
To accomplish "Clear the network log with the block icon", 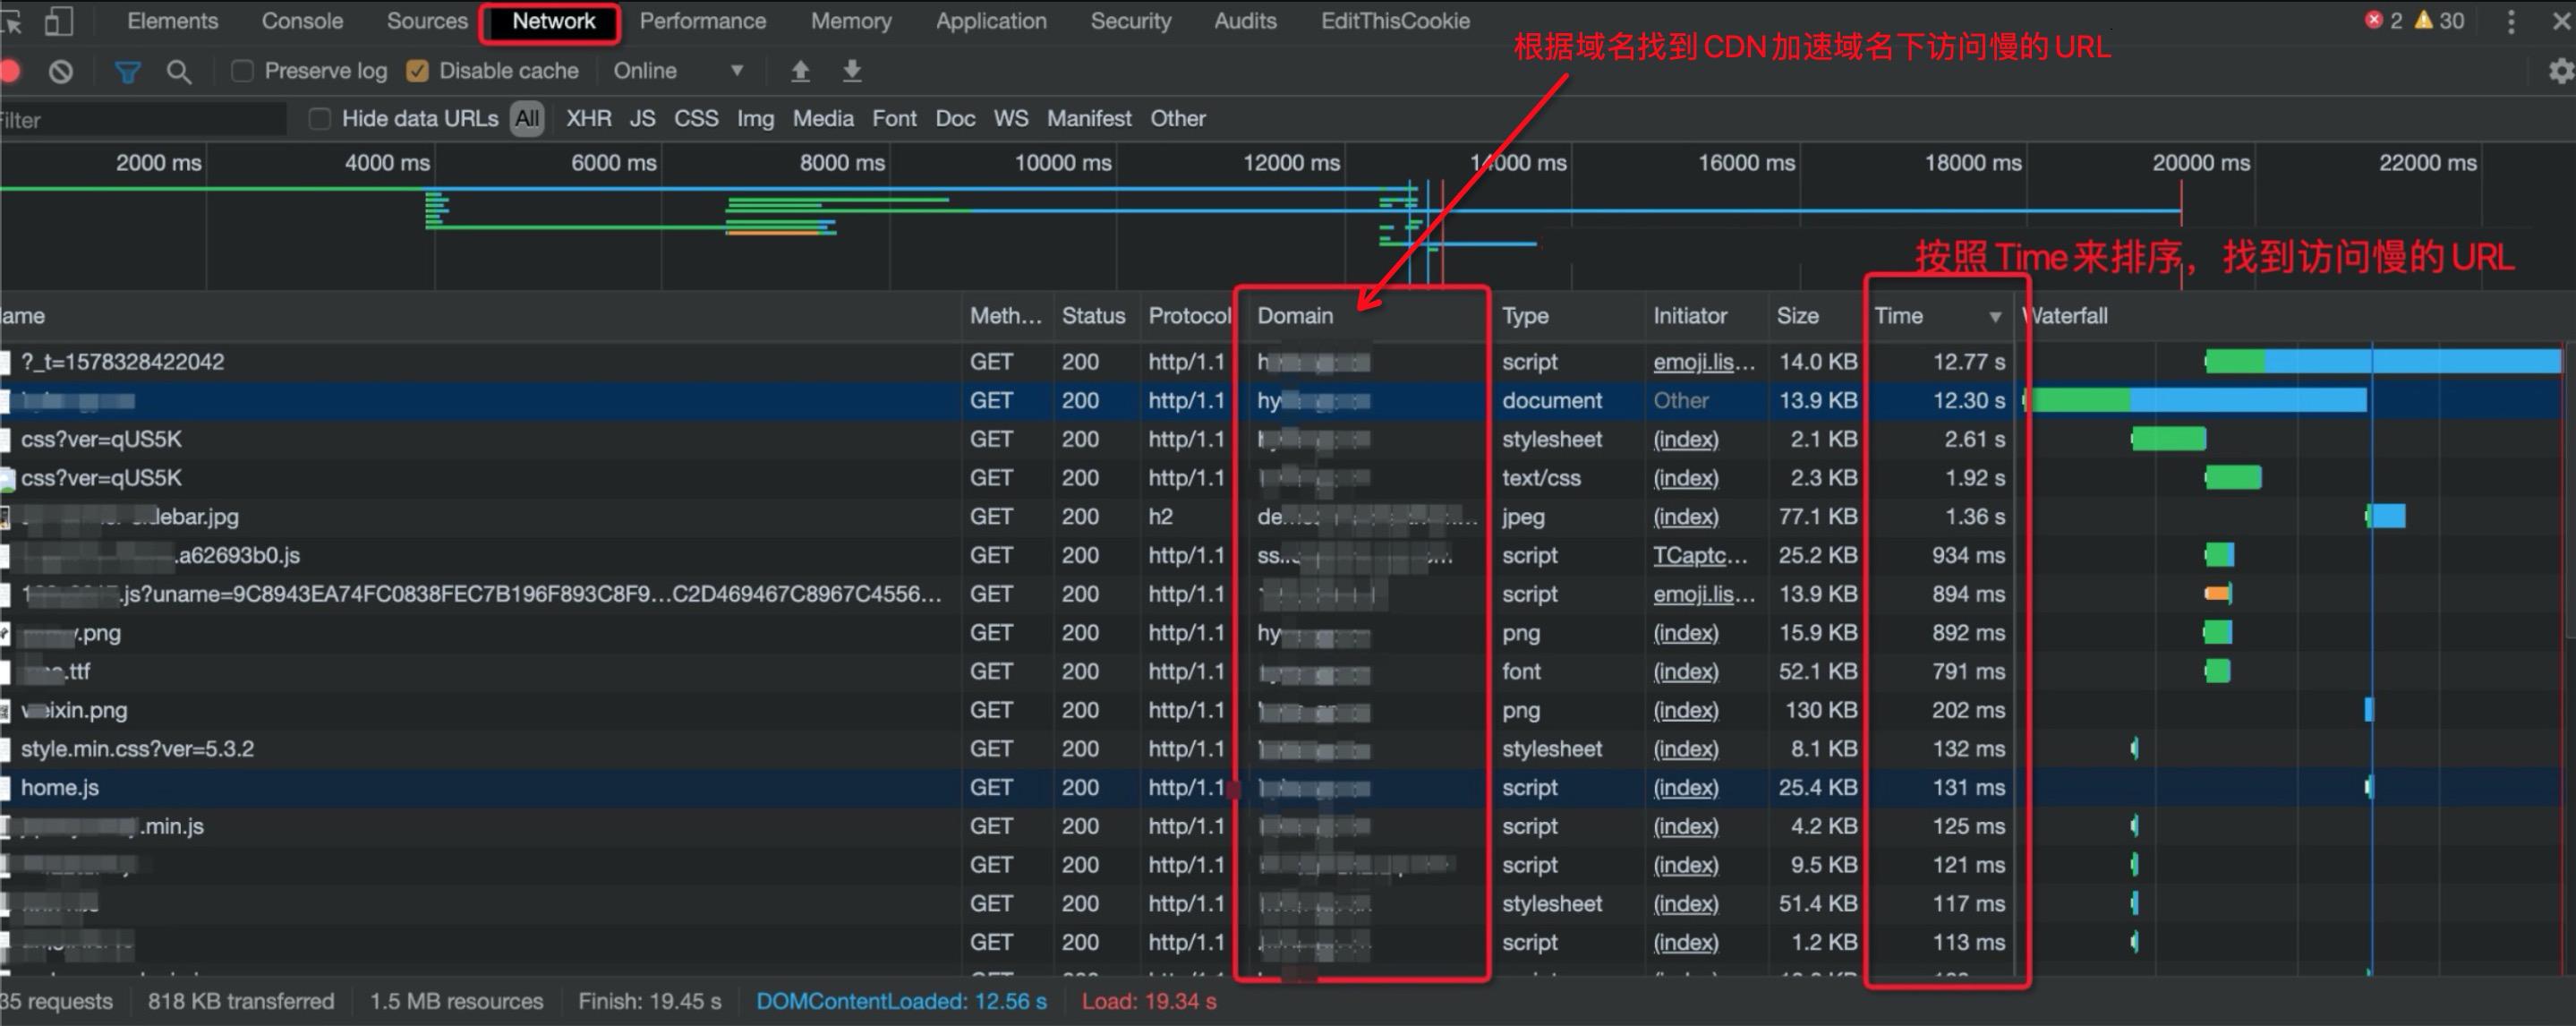I will [x=62, y=71].
